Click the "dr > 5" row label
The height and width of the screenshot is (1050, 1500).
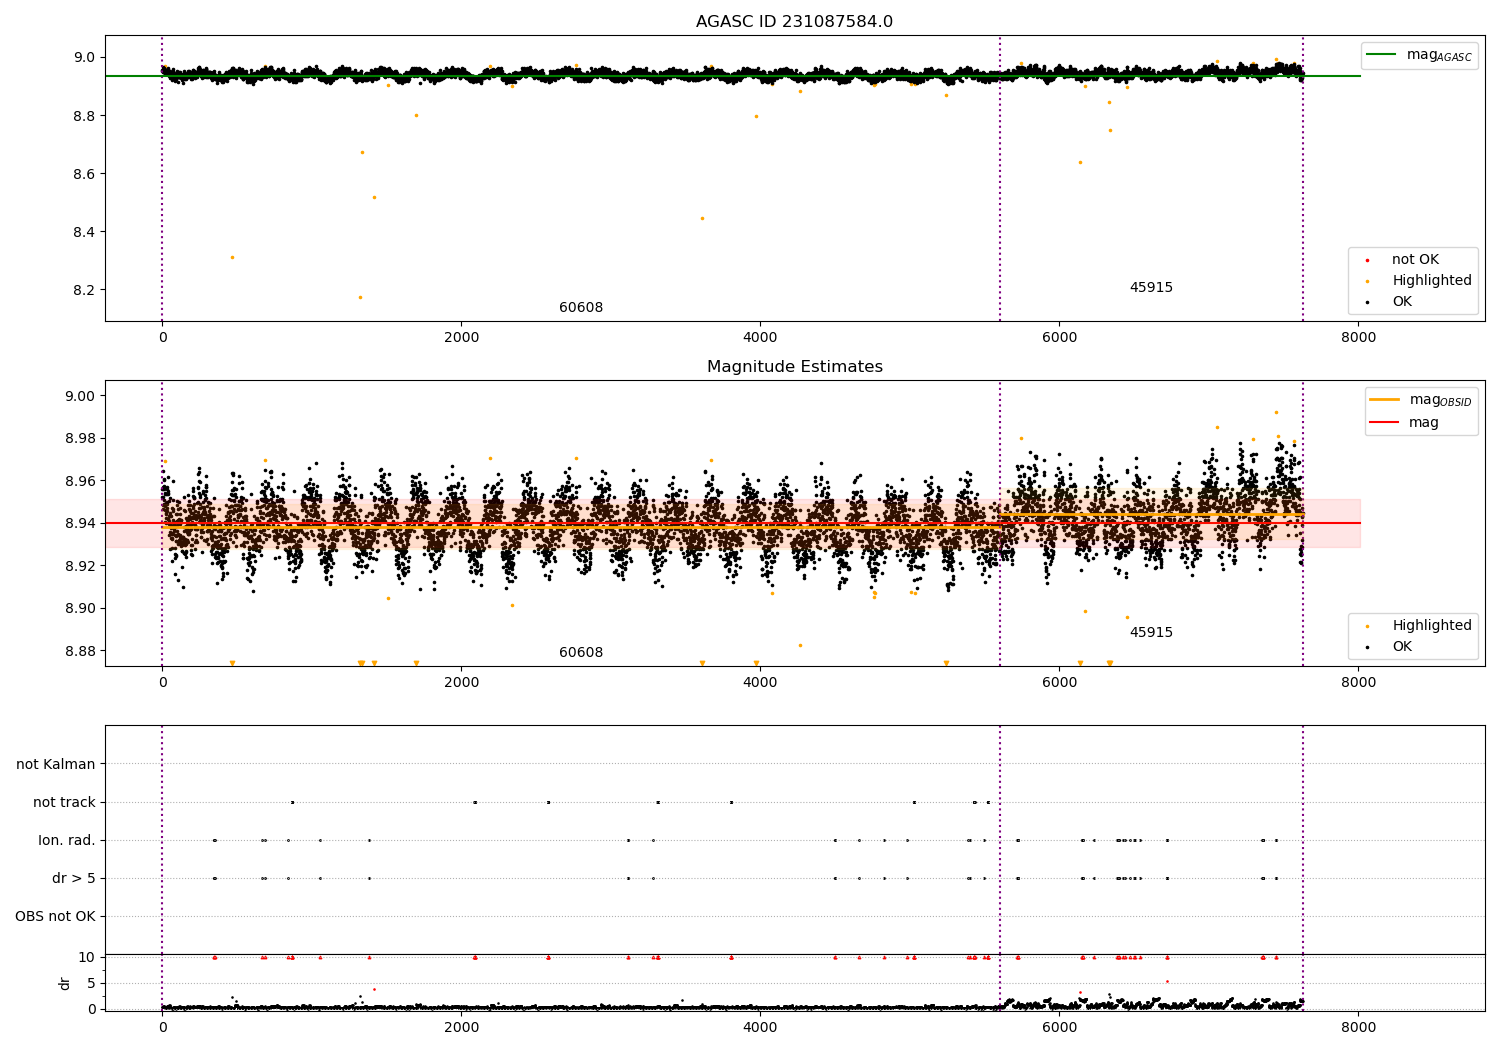click(x=74, y=879)
